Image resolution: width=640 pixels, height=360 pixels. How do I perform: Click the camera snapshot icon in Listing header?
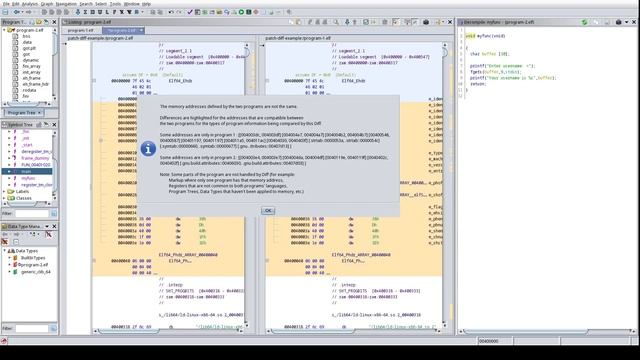[x=426, y=22]
